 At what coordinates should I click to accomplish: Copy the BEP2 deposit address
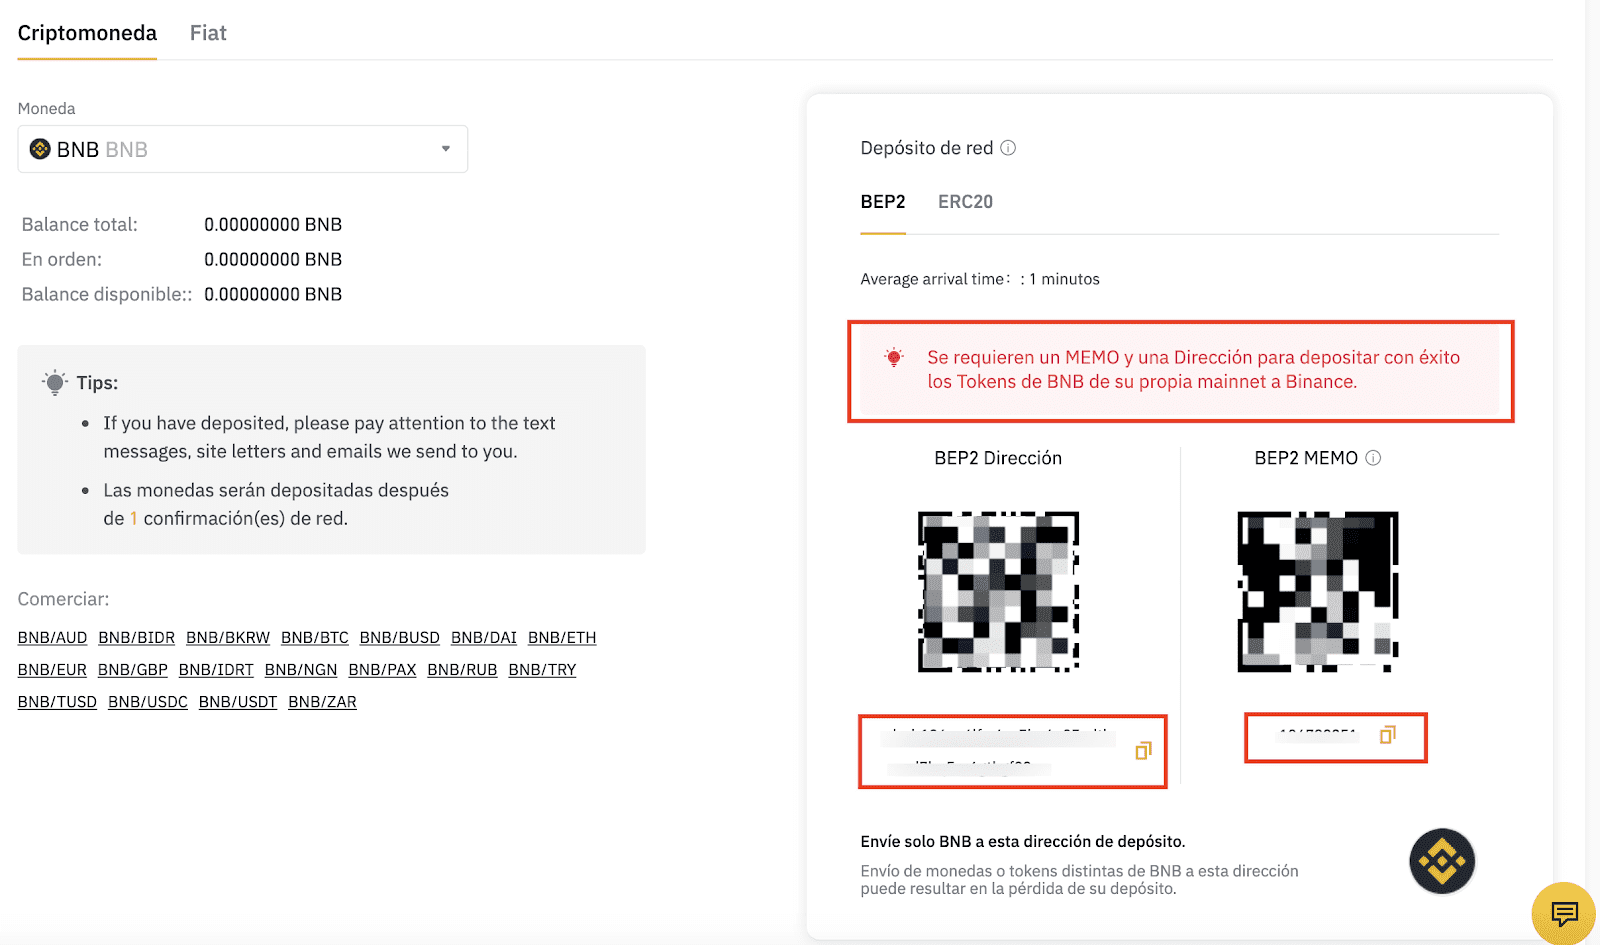tap(1143, 750)
